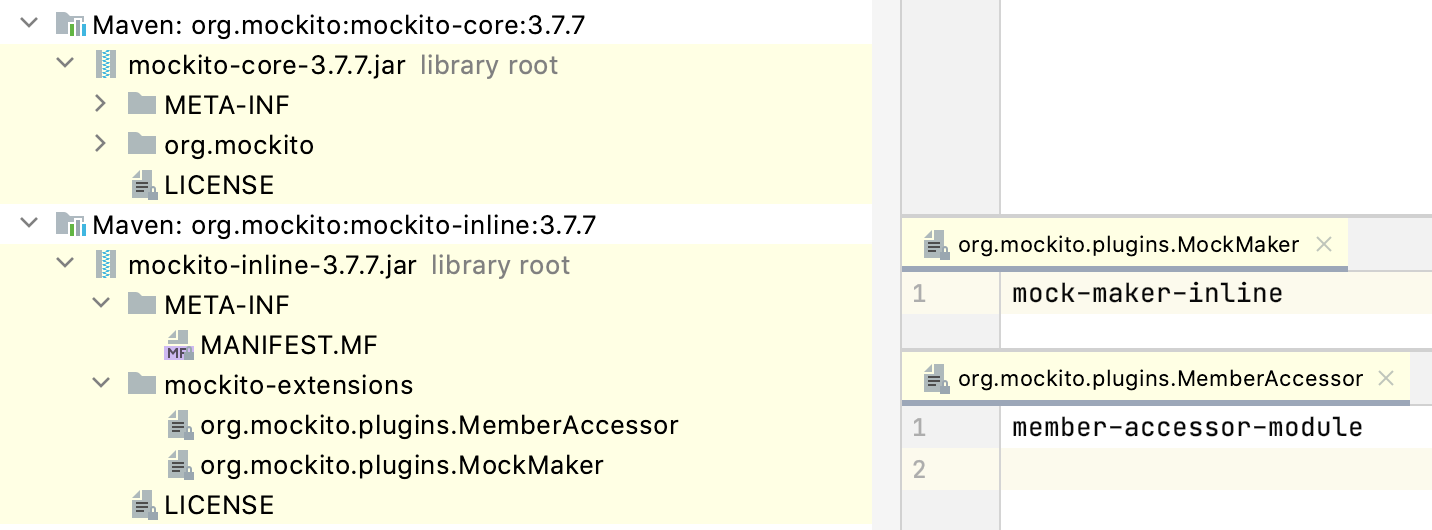Expand the META-INF folder under mockito-core

100,104
